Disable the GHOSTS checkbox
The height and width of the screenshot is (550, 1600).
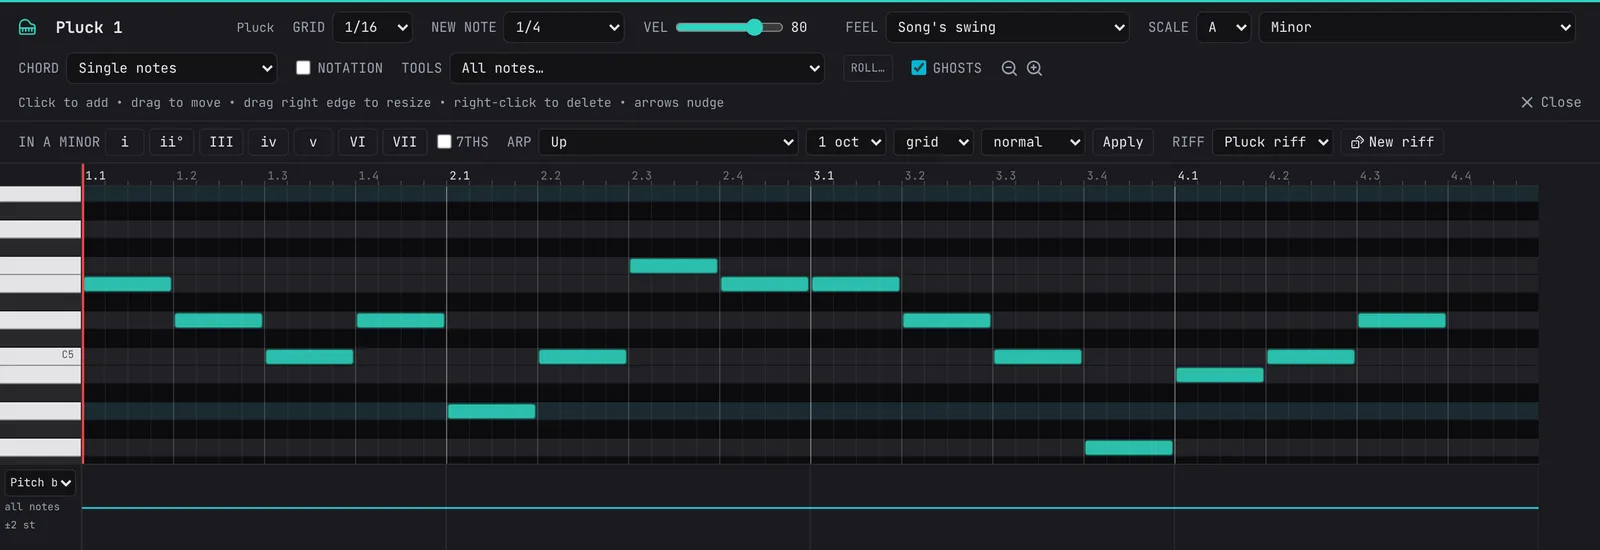tap(918, 68)
